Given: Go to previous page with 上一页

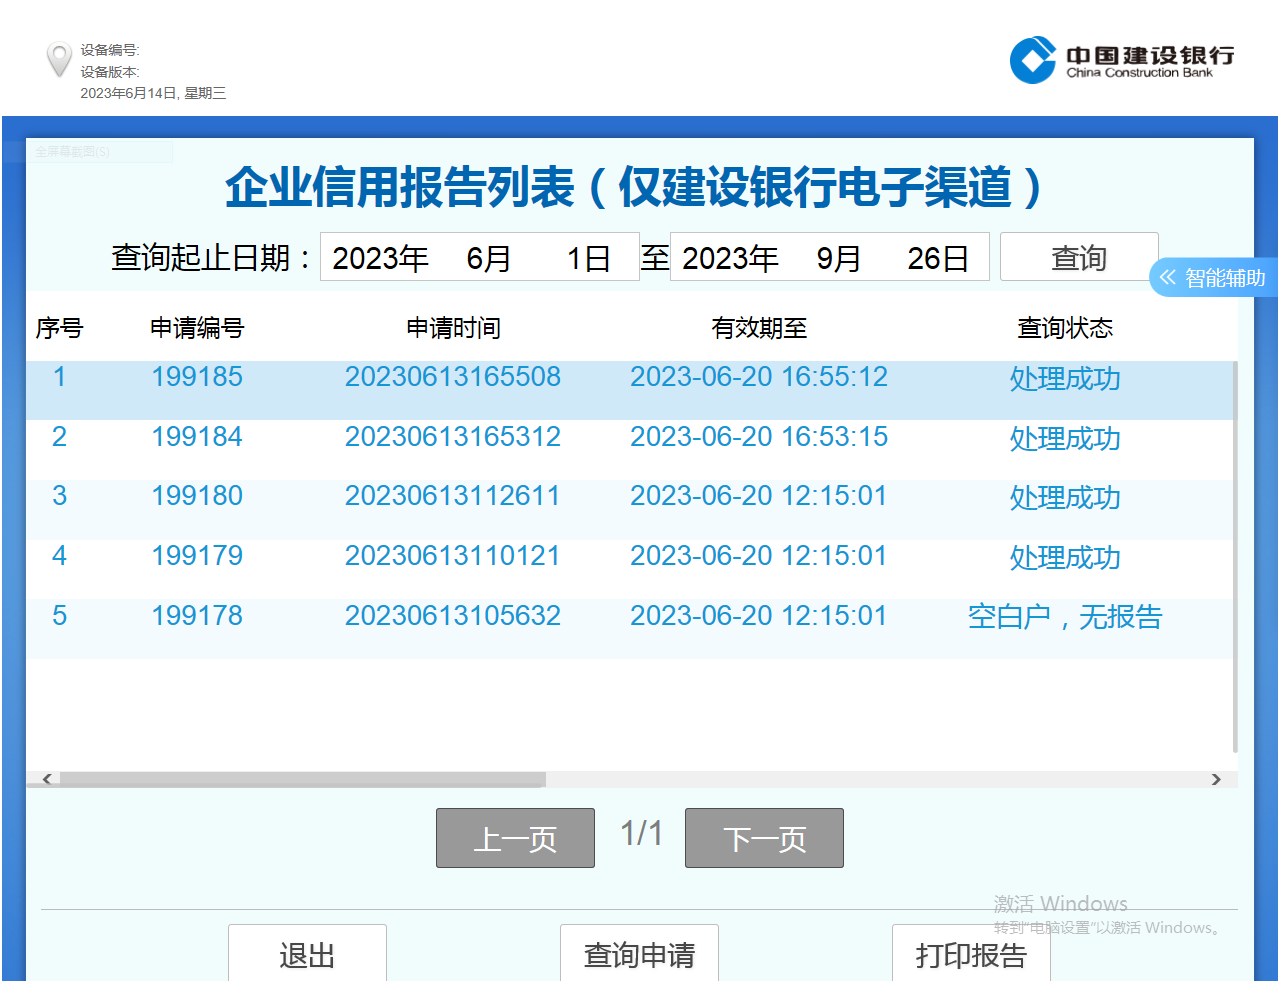Looking at the screenshot, I should [515, 838].
